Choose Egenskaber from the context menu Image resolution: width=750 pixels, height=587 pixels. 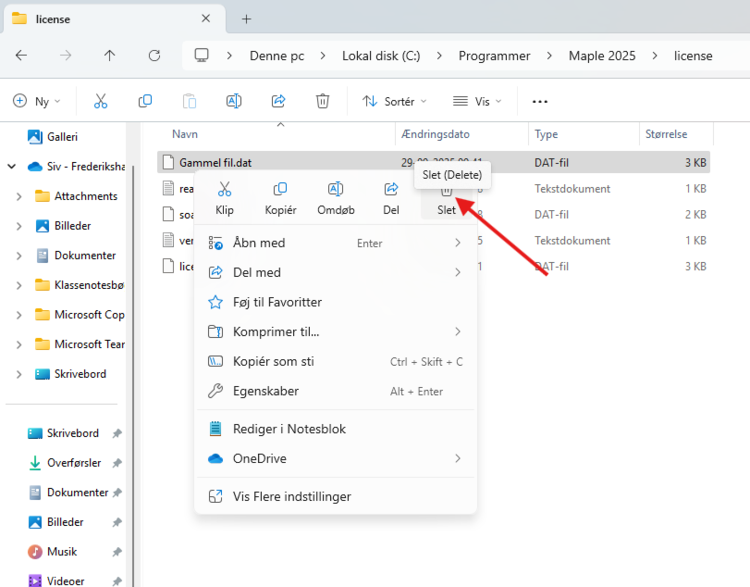coord(265,391)
